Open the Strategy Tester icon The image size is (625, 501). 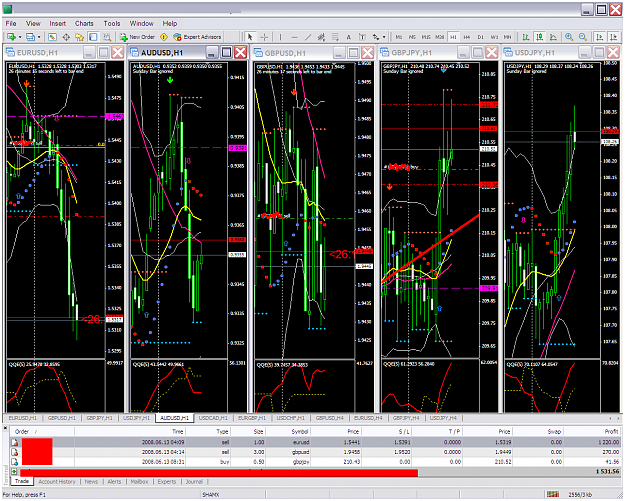tap(106, 37)
